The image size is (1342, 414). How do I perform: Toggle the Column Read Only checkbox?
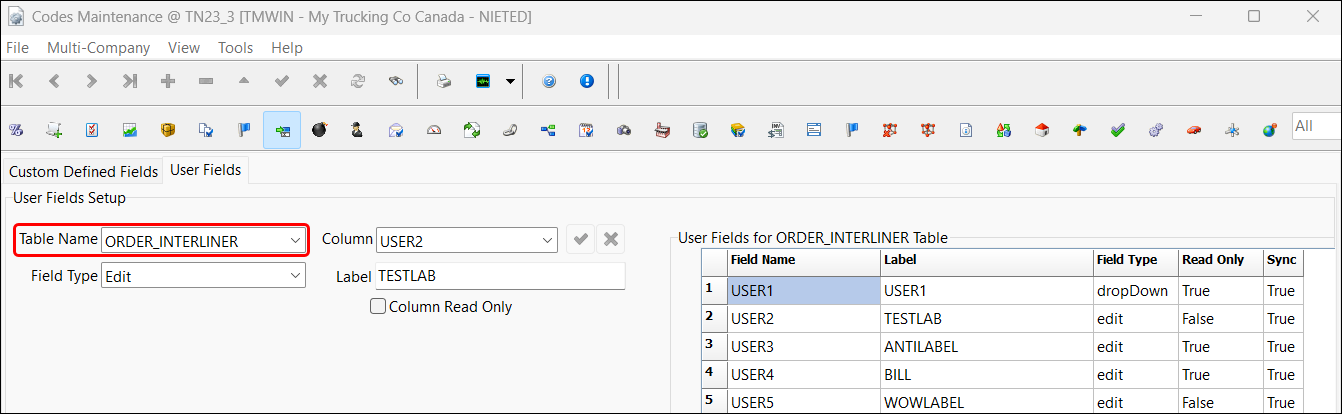(378, 307)
